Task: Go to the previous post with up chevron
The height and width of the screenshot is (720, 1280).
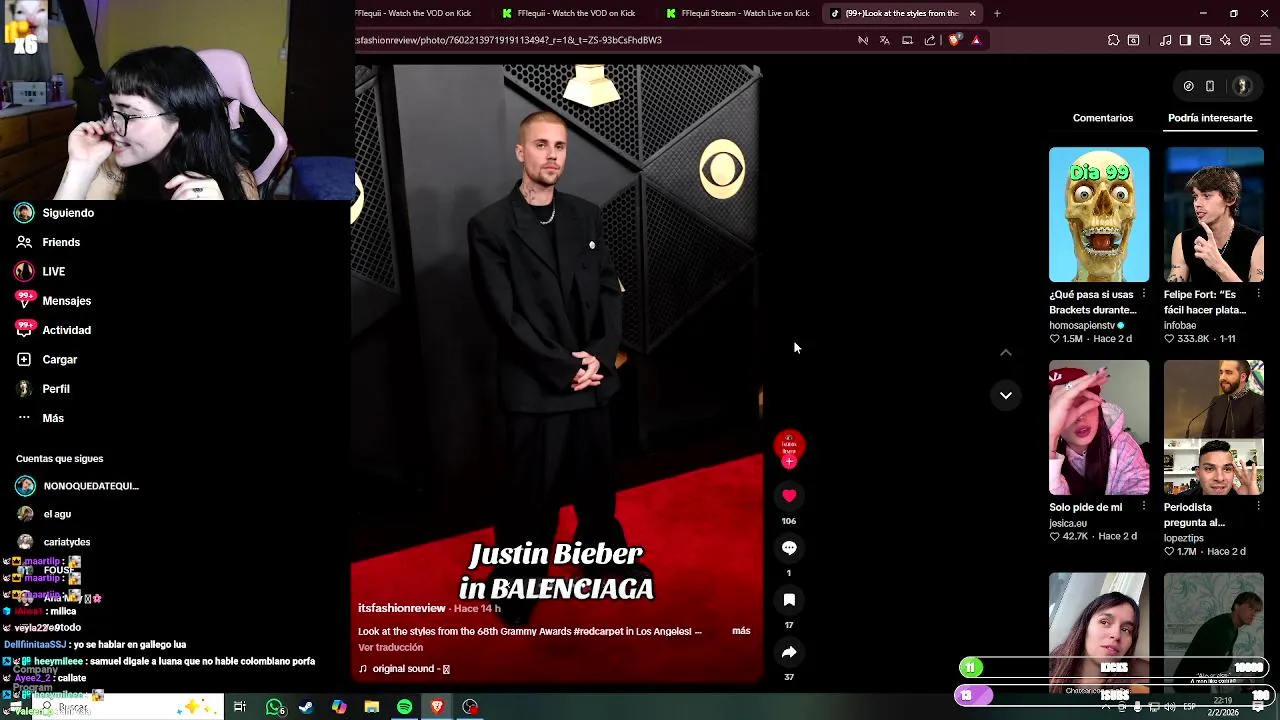Action: 1006,352
